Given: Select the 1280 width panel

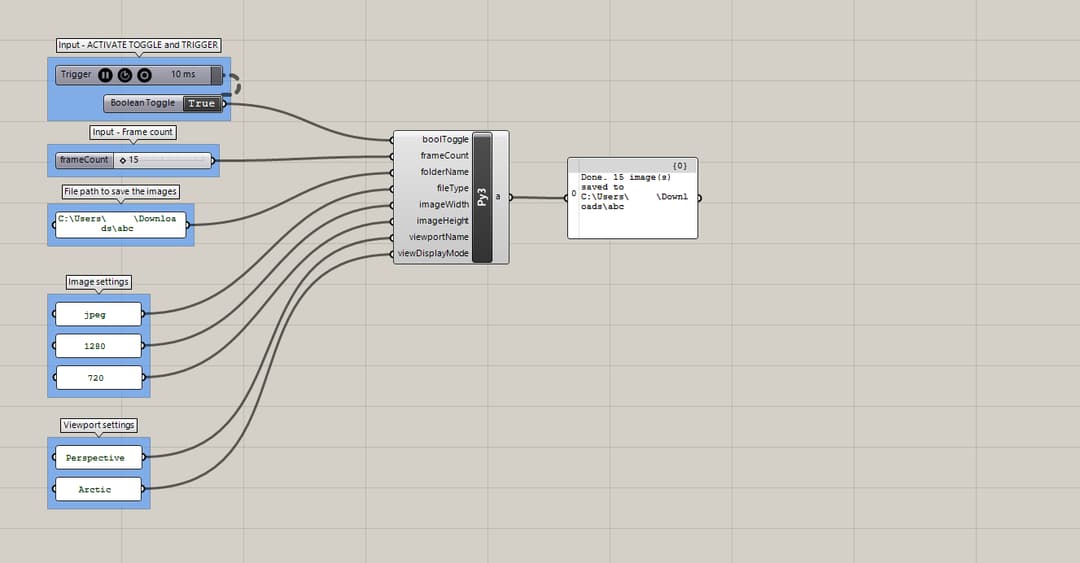Looking at the screenshot, I should 98,346.
